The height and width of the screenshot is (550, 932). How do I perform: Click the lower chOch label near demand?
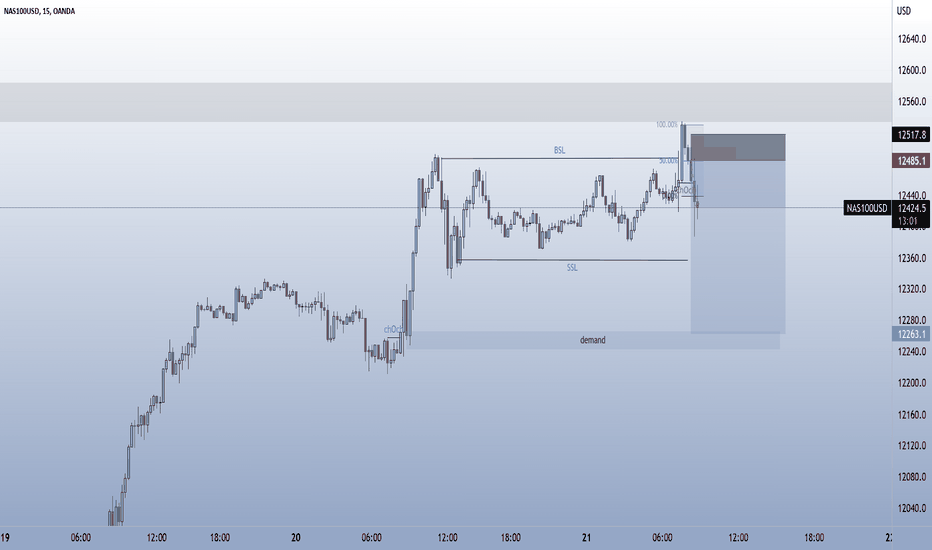pyautogui.click(x=393, y=329)
